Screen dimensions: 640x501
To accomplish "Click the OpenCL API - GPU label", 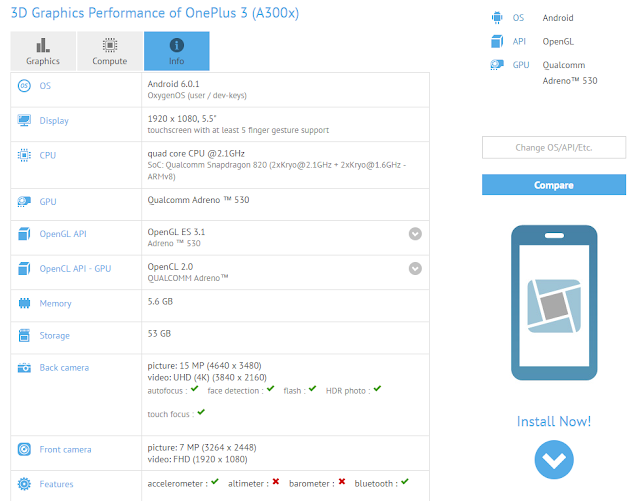I will click(75, 269).
